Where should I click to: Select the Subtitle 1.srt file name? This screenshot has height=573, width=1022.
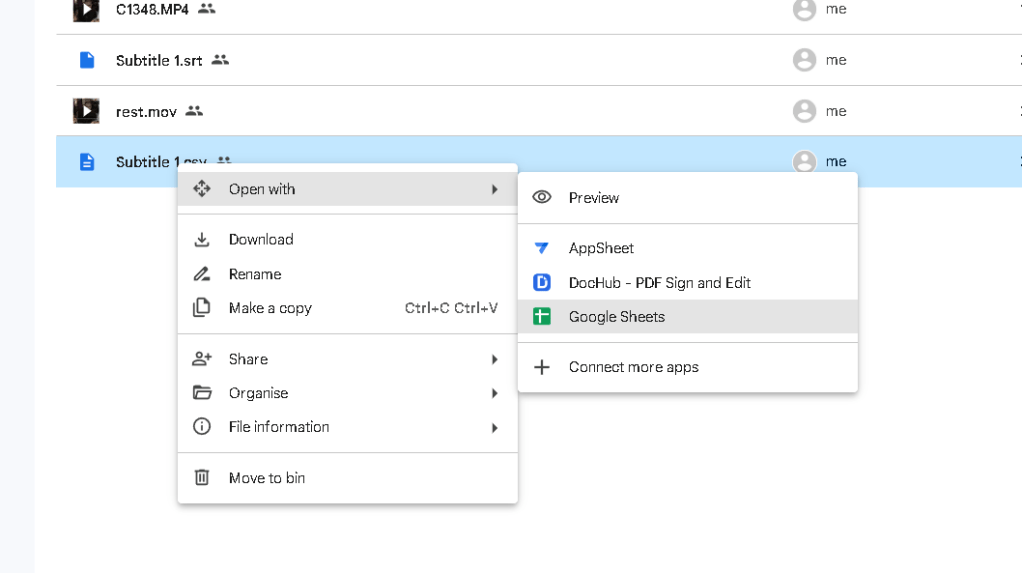(159, 61)
